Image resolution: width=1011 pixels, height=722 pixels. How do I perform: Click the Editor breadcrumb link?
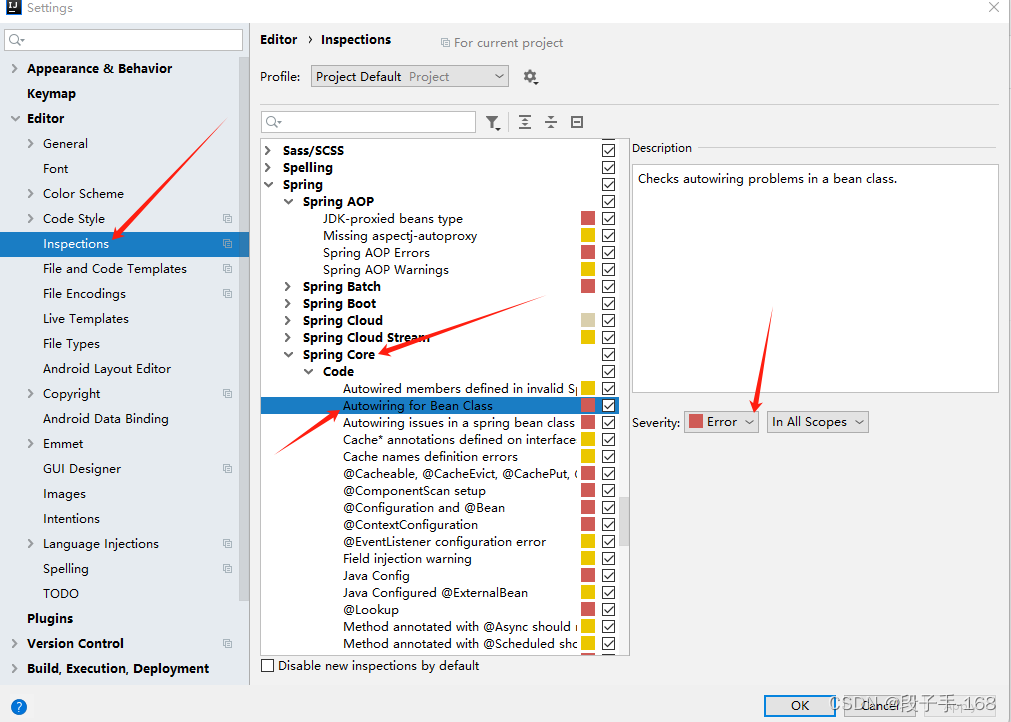[x=279, y=39]
